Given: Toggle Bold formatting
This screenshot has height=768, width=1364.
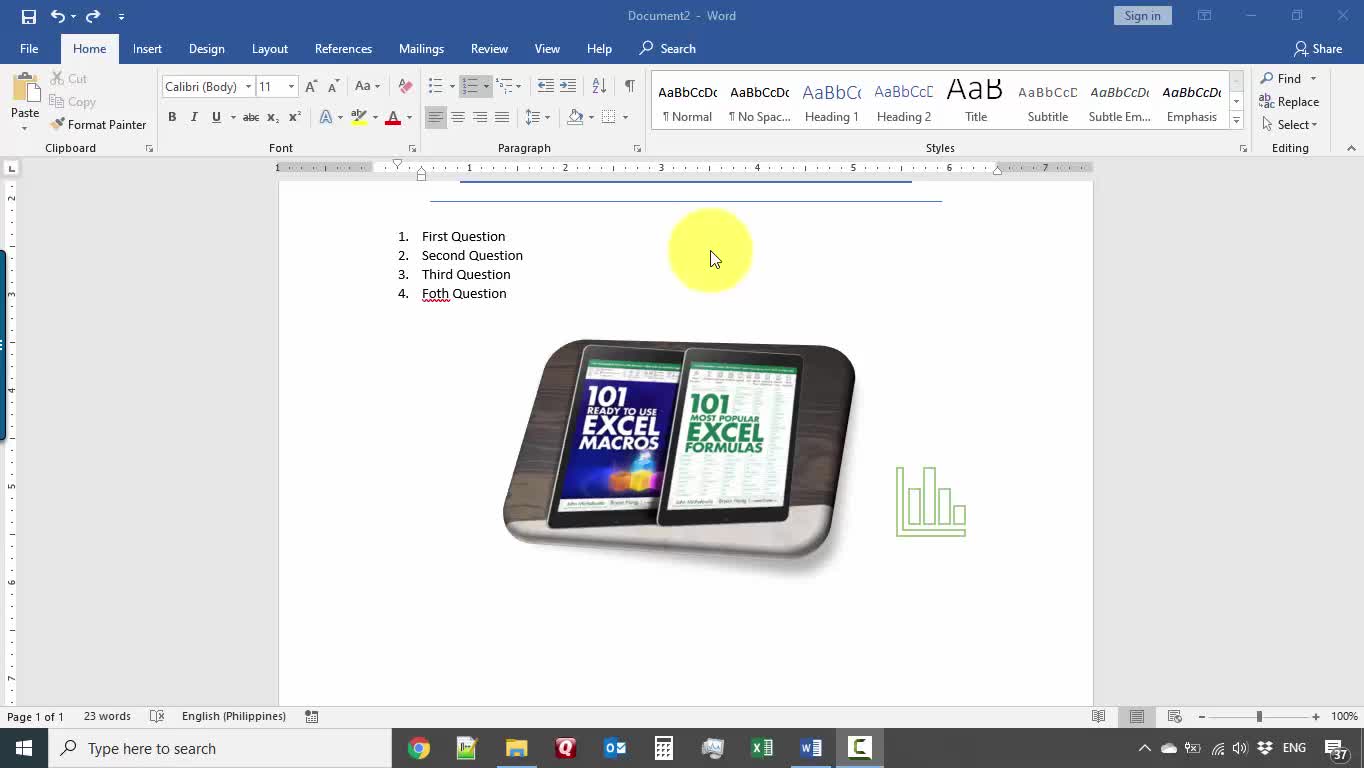Looking at the screenshot, I should (x=172, y=117).
